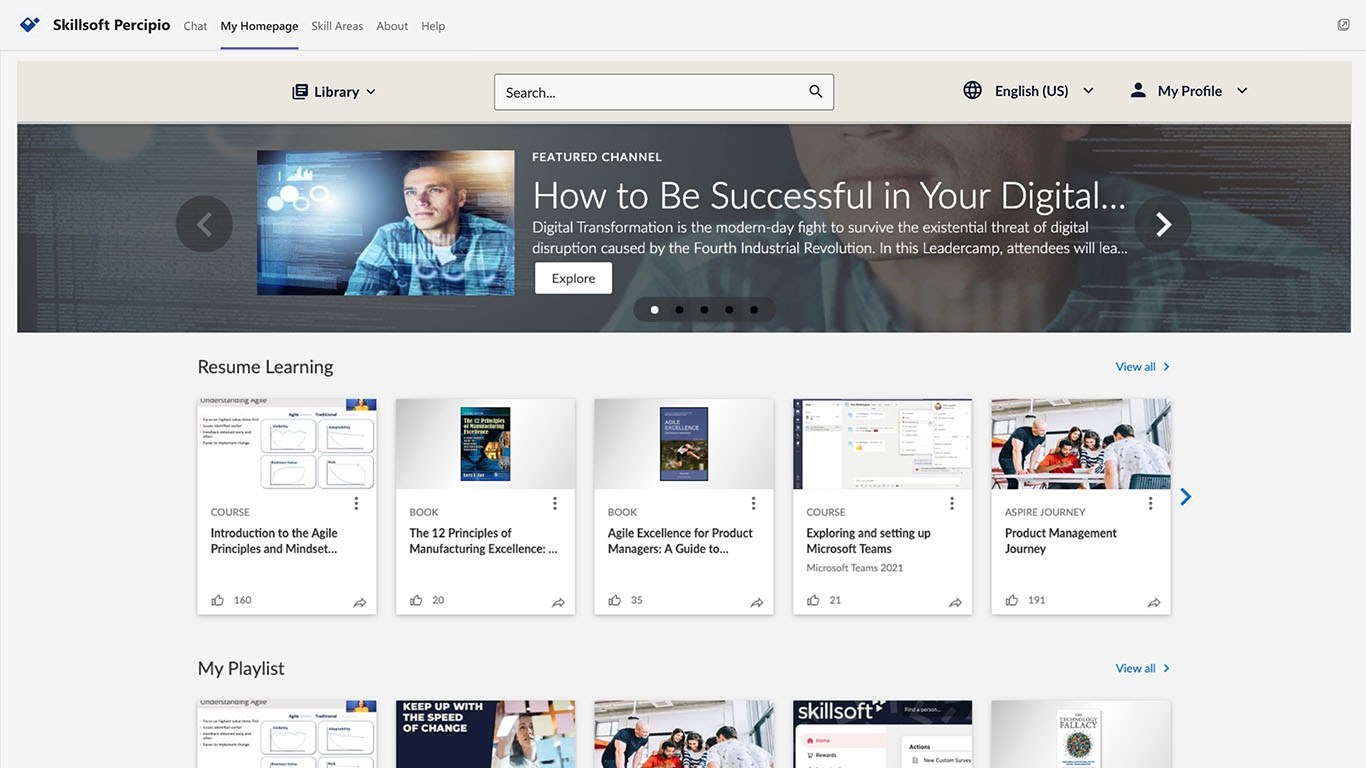Go to previous banner slide arrow

pos(204,224)
